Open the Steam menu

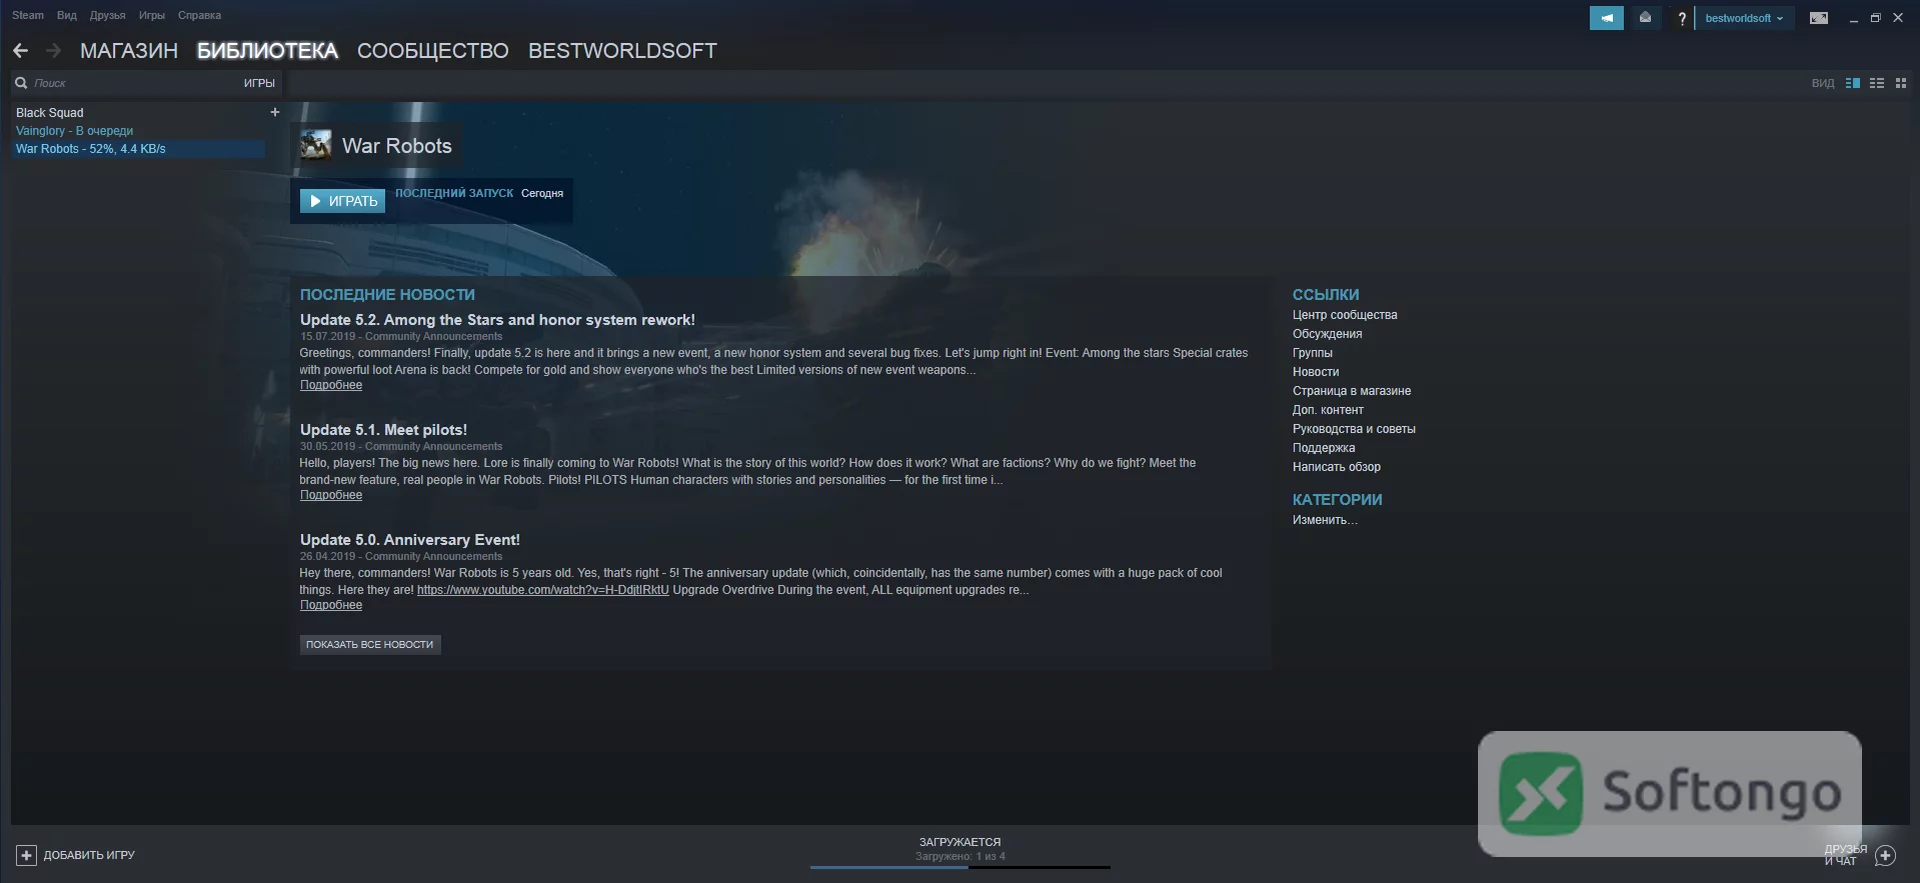[x=28, y=15]
